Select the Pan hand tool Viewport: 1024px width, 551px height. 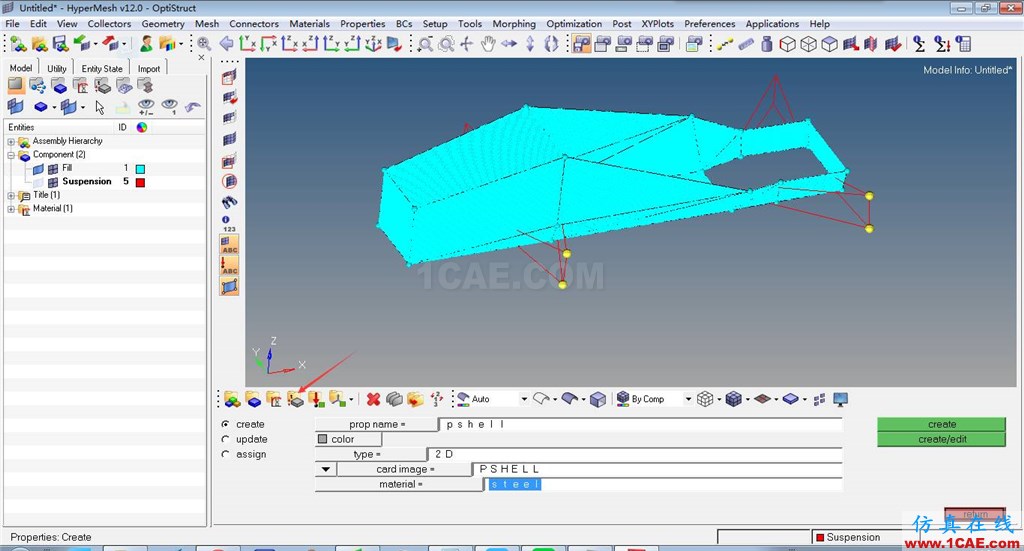(x=488, y=44)
